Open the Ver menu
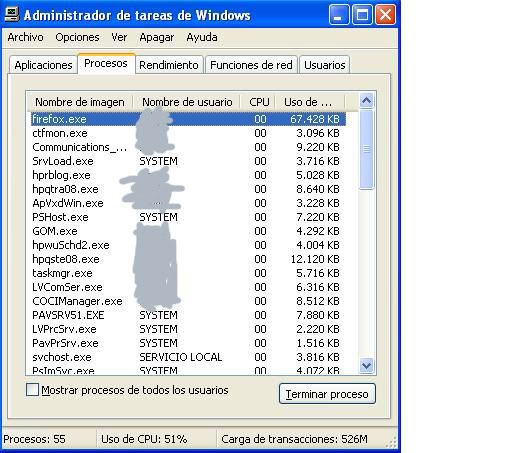The width and height of the screenshot is (512, 453). 119,37
